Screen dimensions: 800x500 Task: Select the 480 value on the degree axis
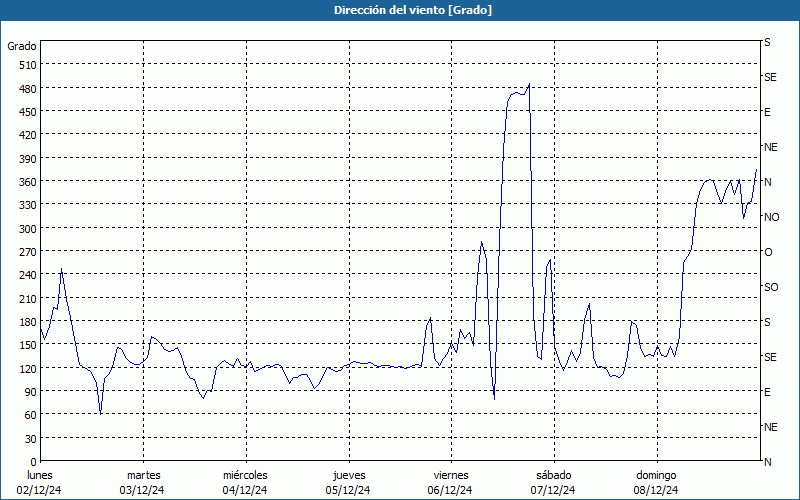28,89
